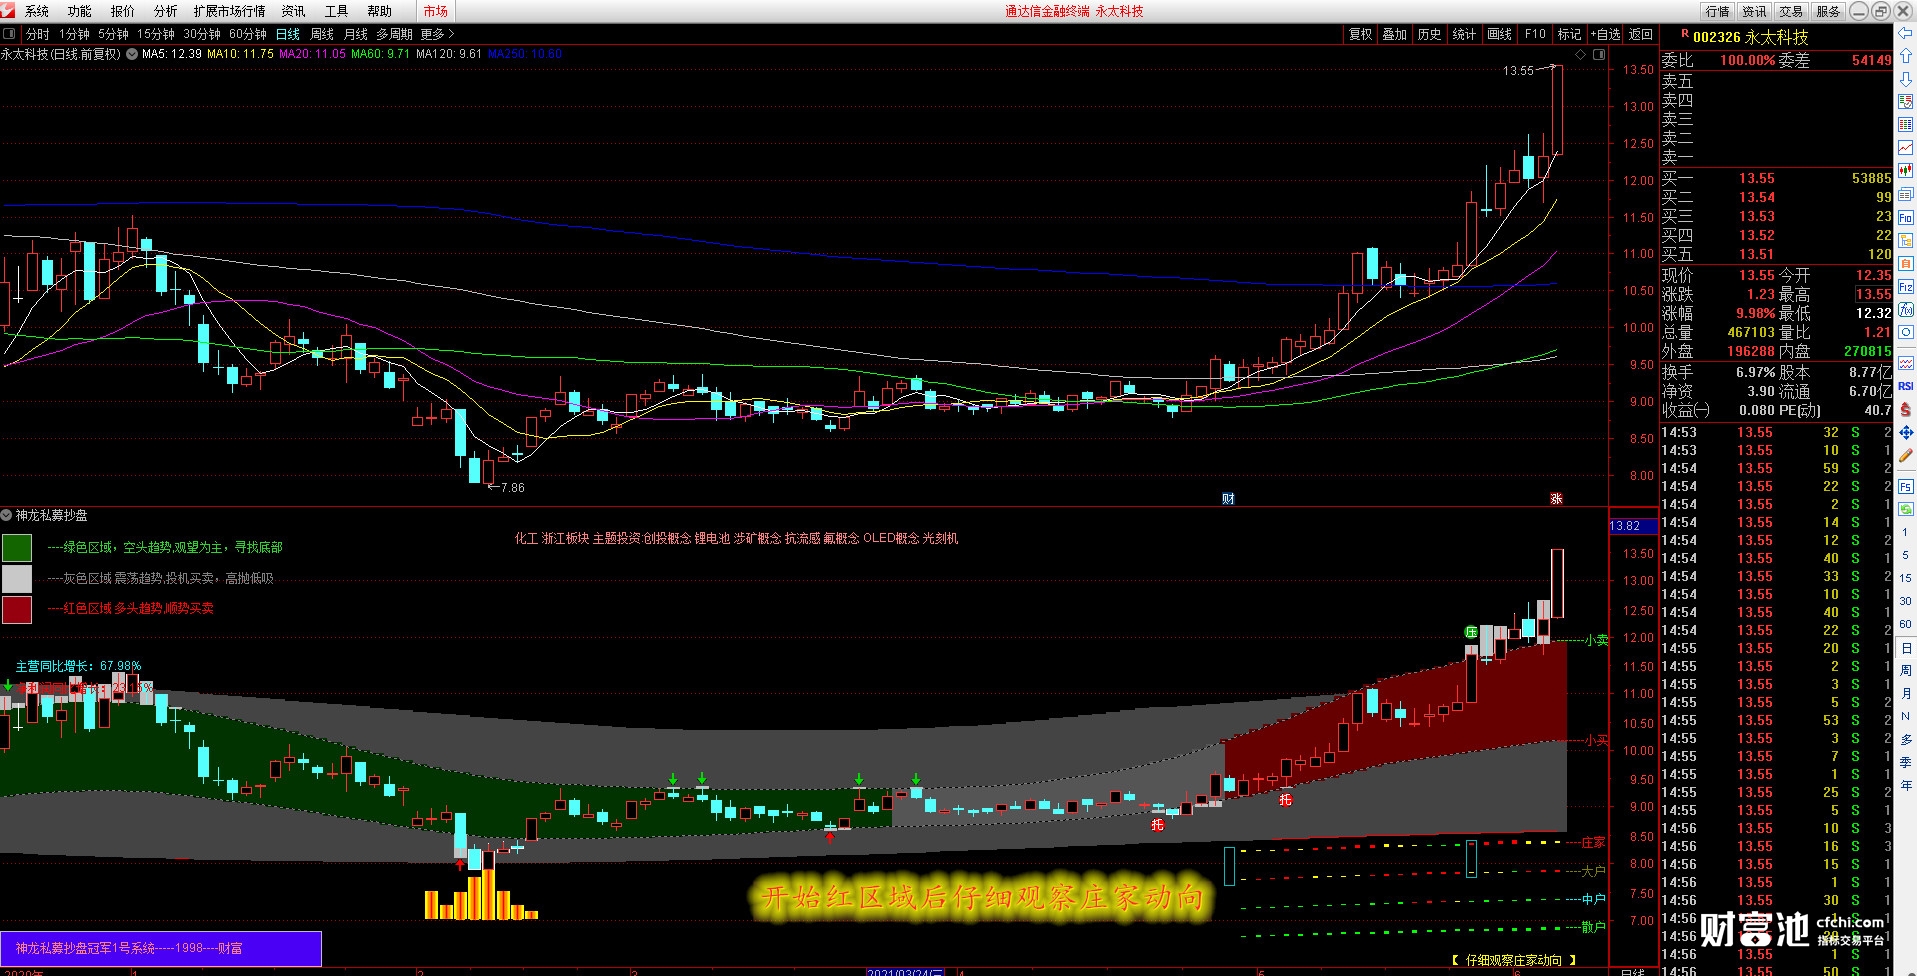Screen dimensions: 1917x976
Task: Switch to 5-minute period in sidebar
Action: coord(1904,555)
